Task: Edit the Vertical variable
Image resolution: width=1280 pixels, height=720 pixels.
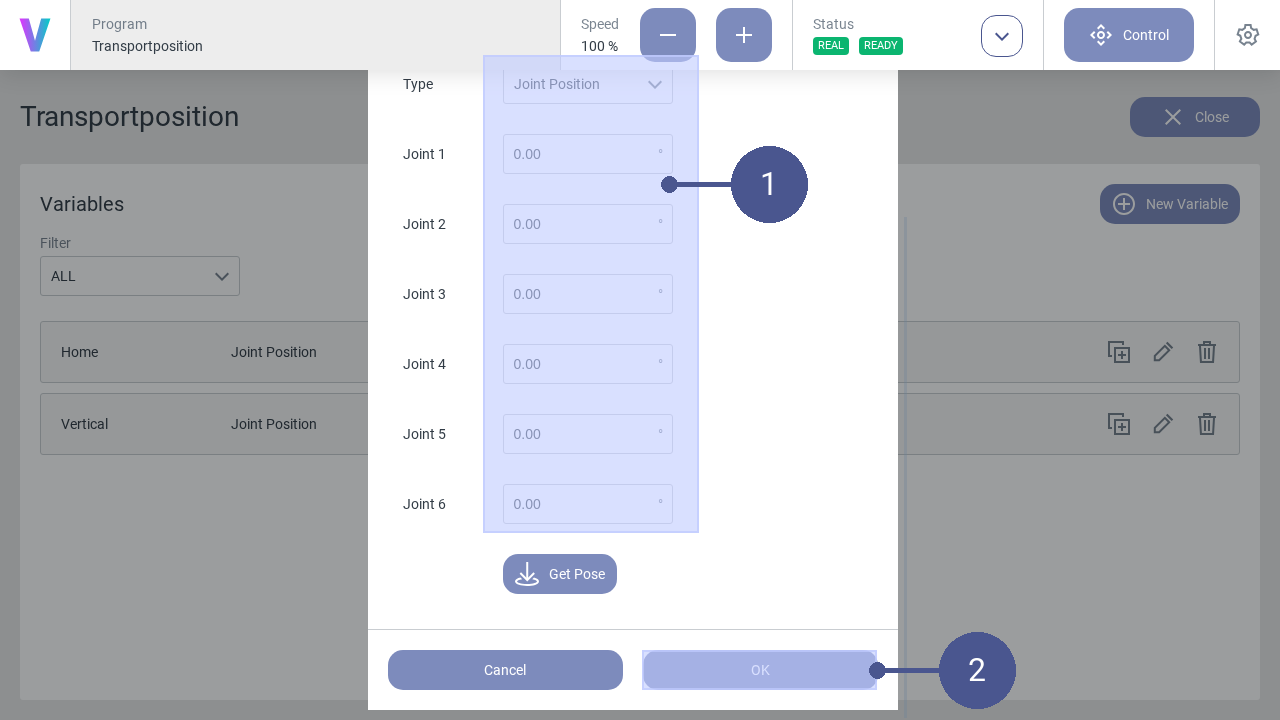Action: (x=1163, y=424)
